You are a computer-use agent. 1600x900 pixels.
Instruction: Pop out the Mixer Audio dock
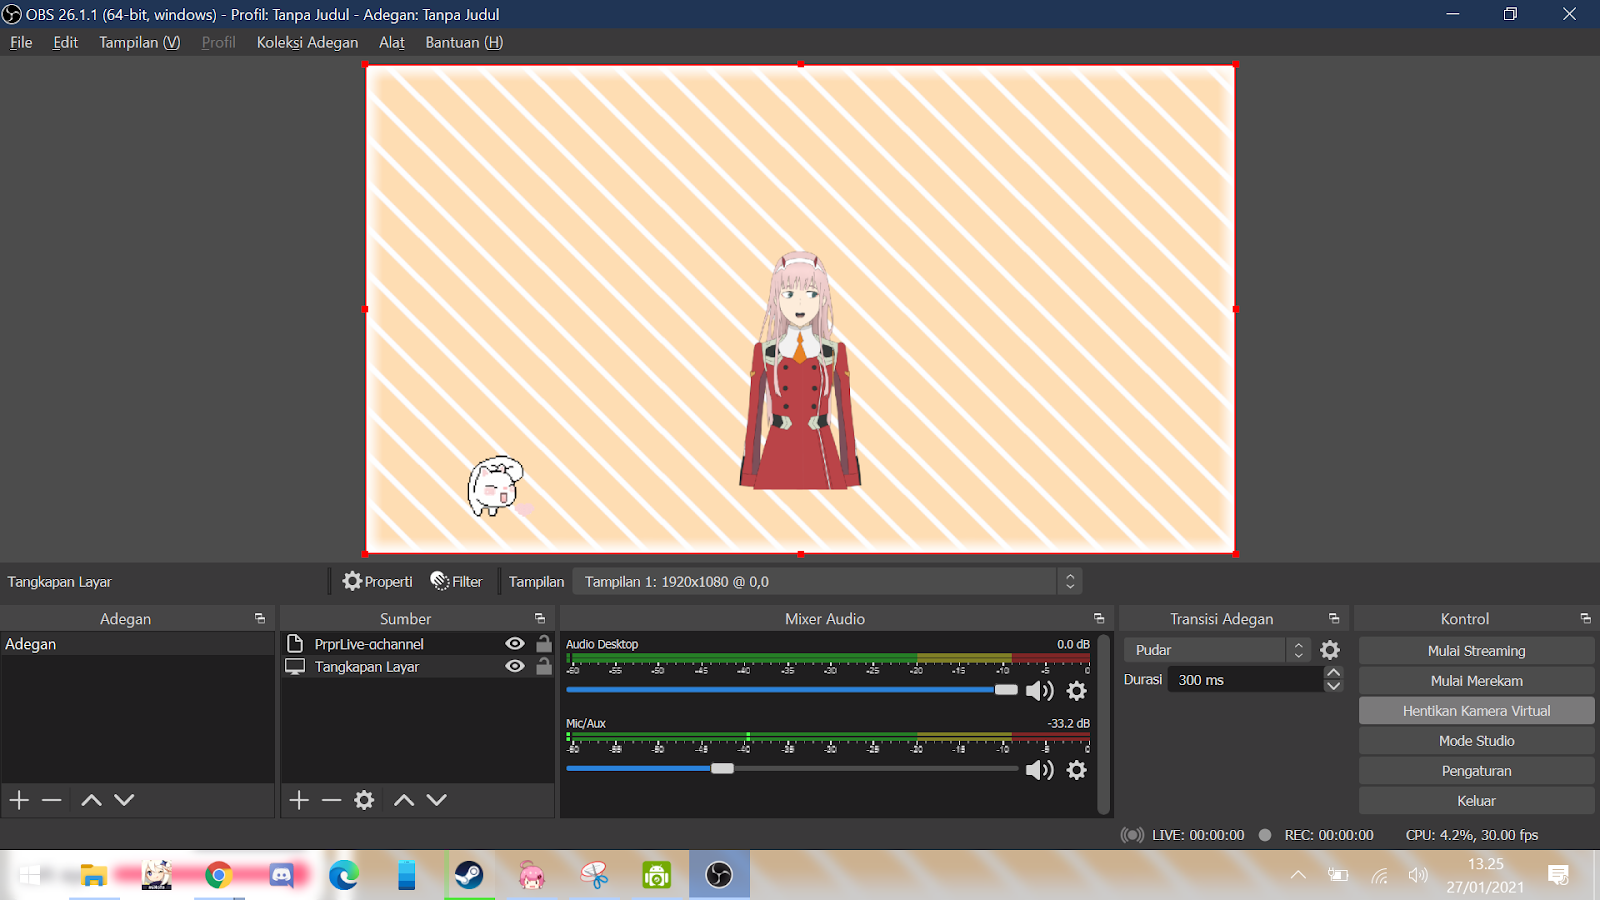tap(1099, 619)
